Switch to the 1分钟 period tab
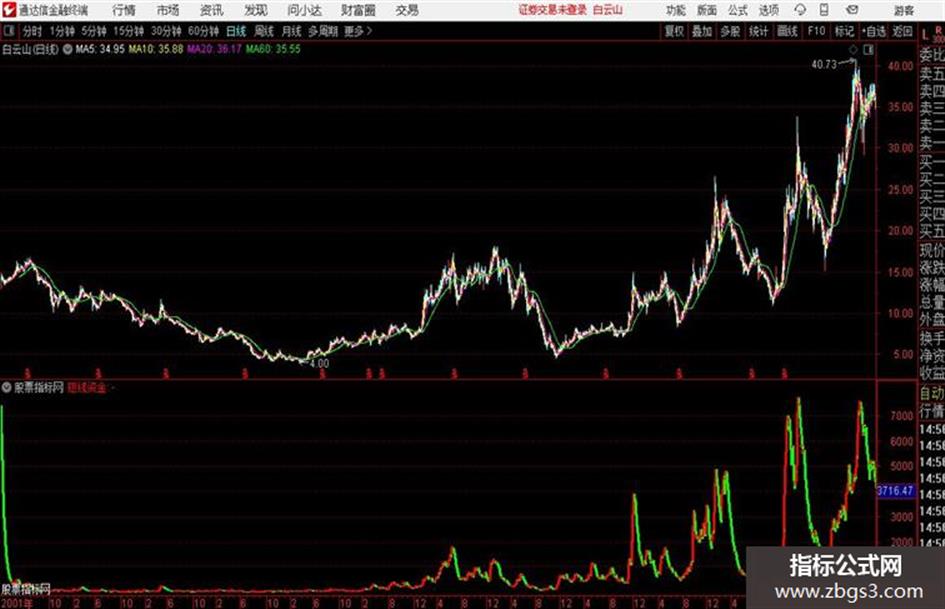 coord(62,31)
